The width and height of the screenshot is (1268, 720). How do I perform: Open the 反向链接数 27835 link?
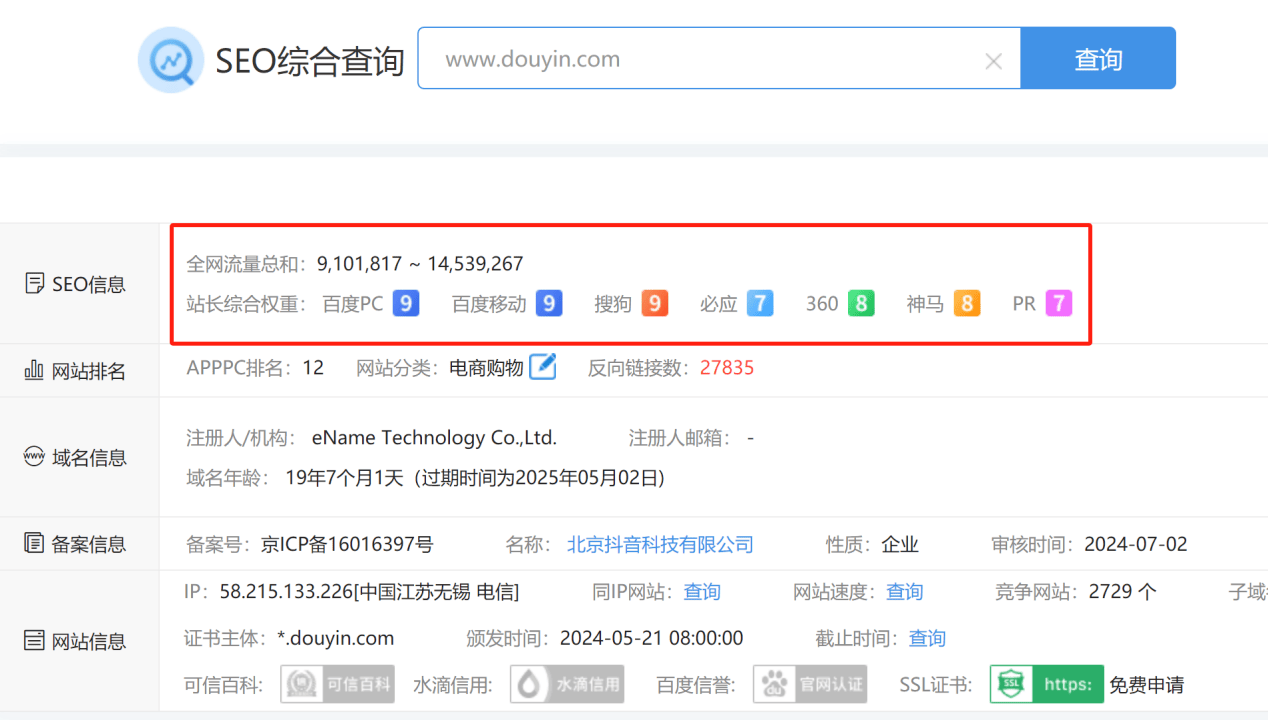[727, 368]
